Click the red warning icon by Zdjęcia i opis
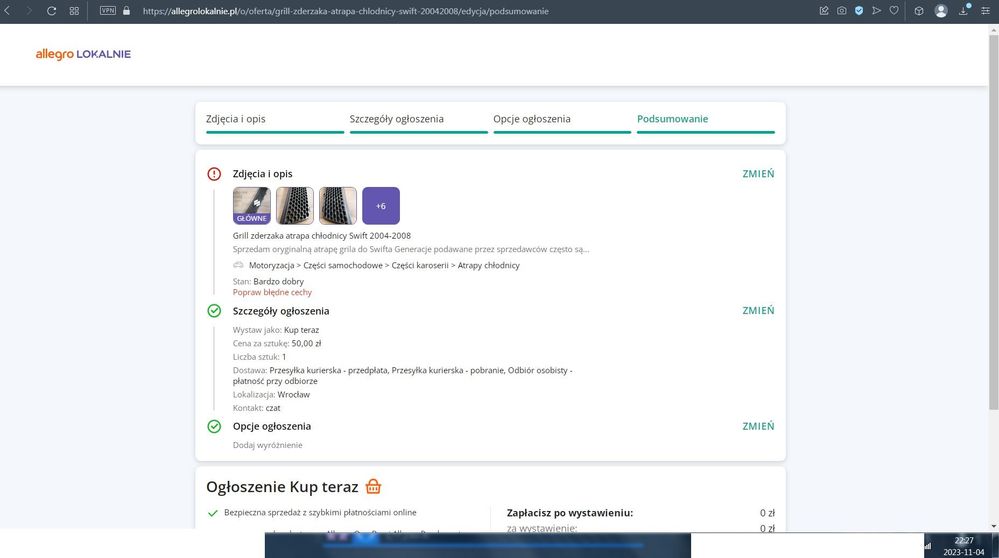This screenshot has width=999, height=558. [214, 173]
